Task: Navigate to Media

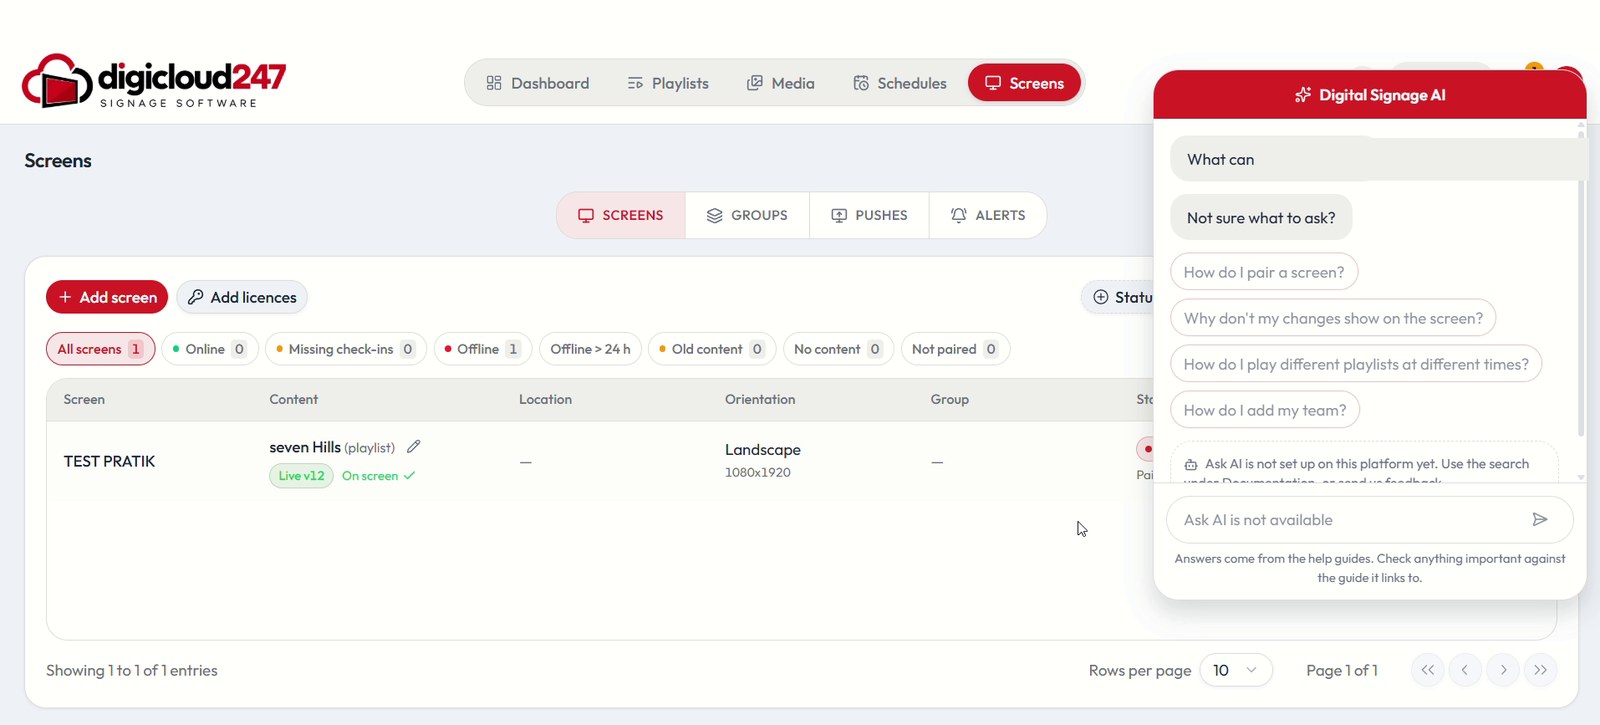Action: (781, 83)
